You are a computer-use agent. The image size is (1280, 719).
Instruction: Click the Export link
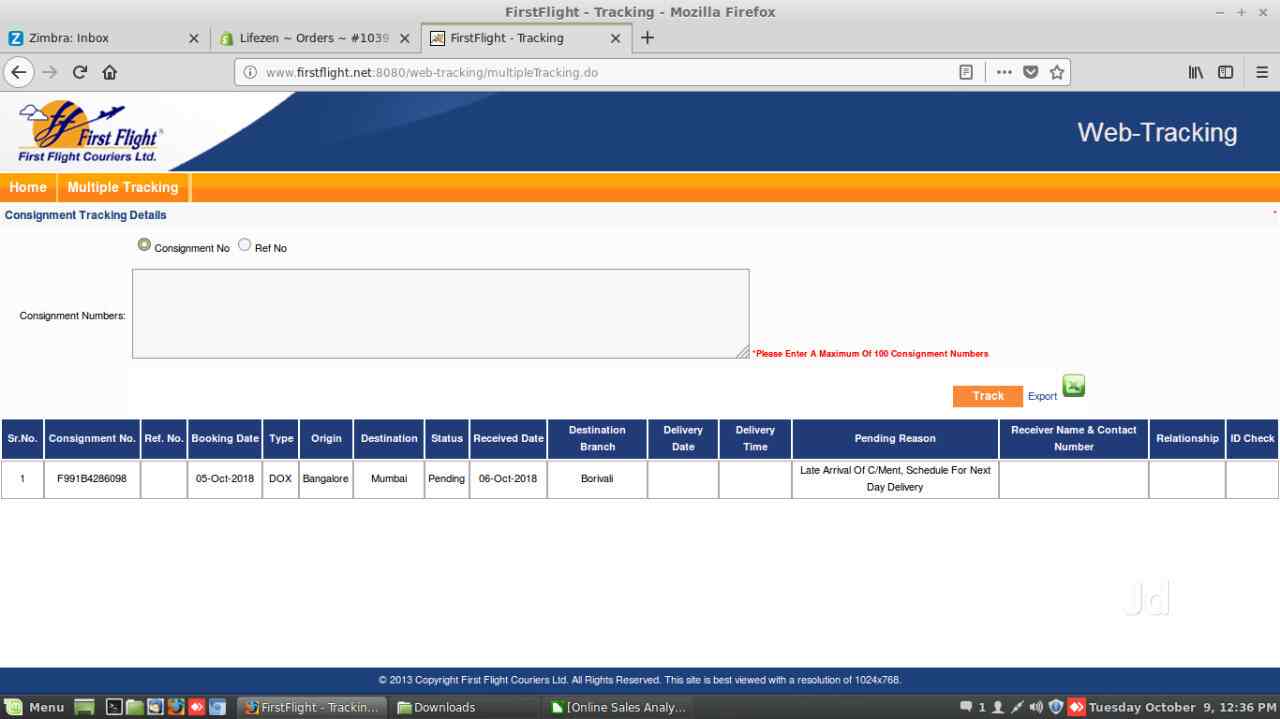pos(1042,396)
